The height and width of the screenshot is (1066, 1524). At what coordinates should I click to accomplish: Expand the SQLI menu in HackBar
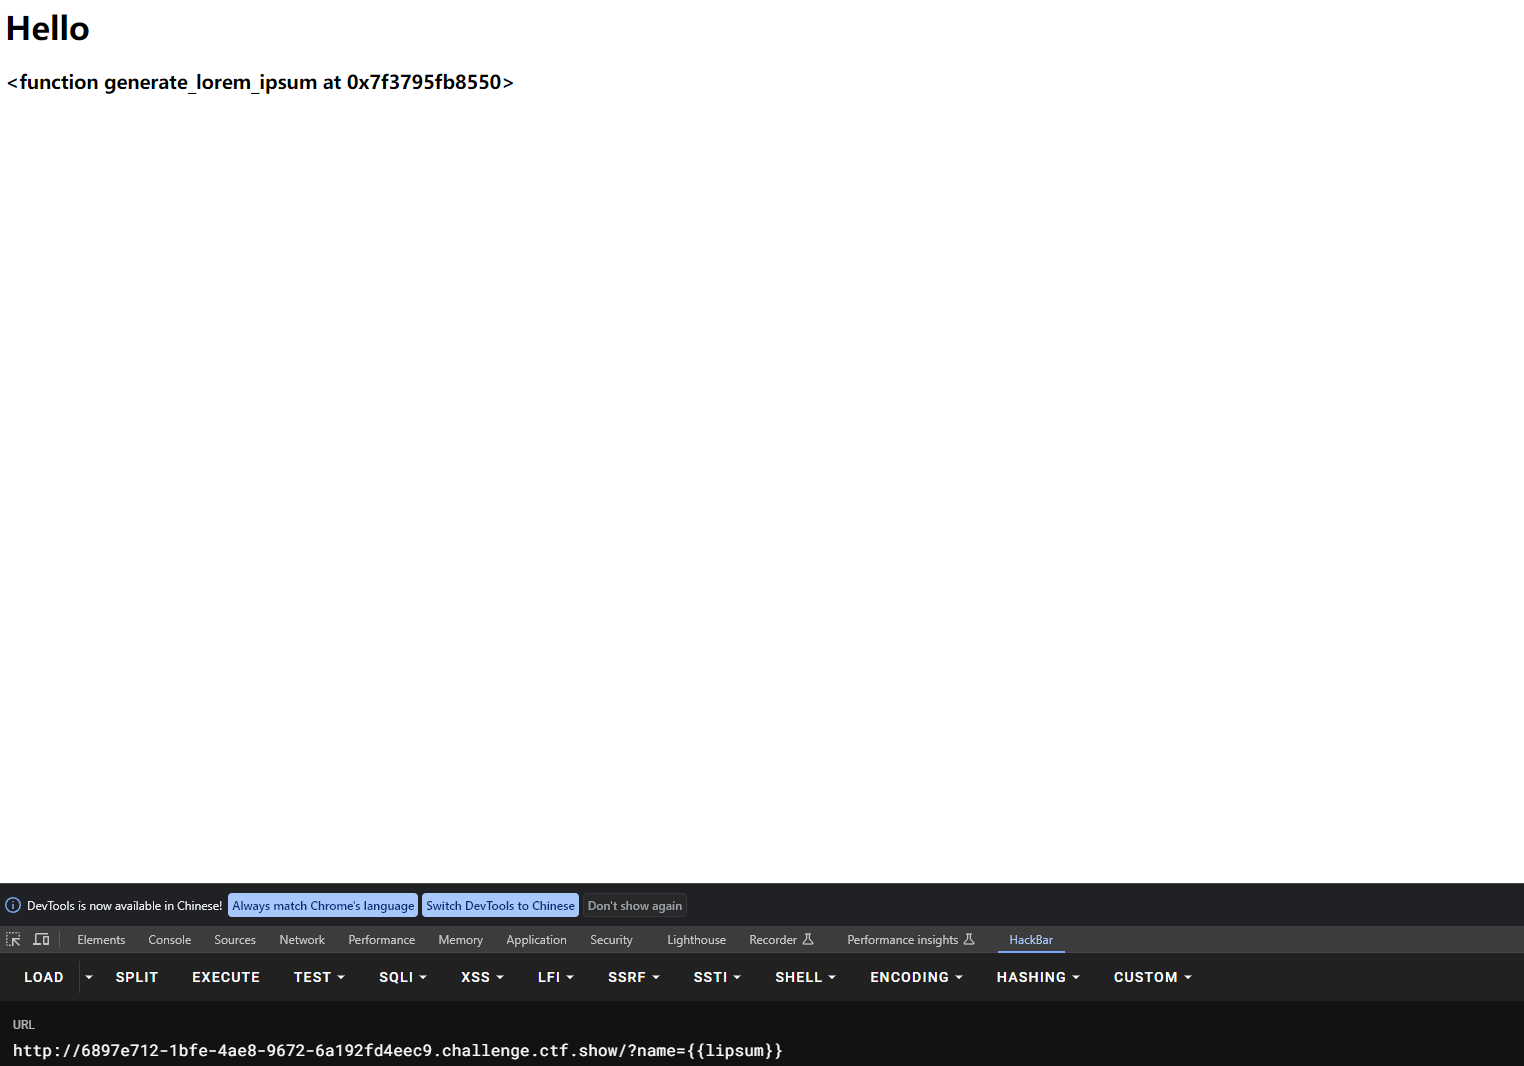(402, 978)
